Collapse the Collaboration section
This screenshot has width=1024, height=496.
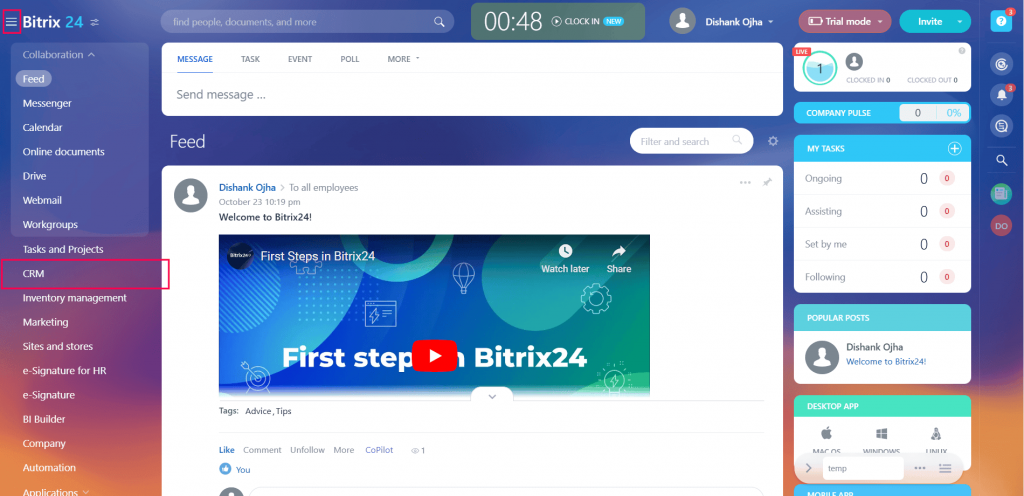tap(59, 55)
